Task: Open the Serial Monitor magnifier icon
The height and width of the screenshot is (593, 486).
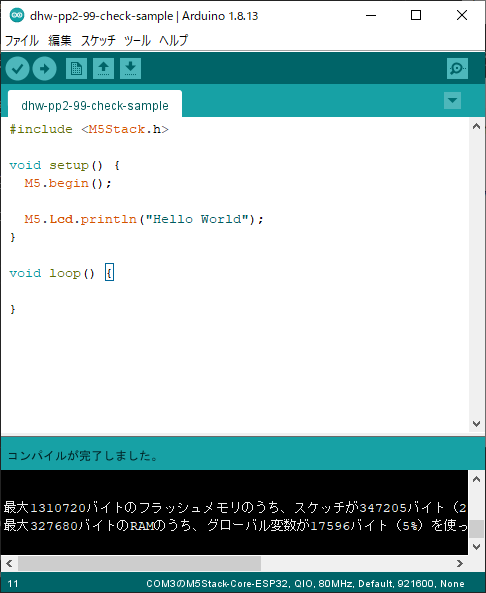Action: [457, 68]
